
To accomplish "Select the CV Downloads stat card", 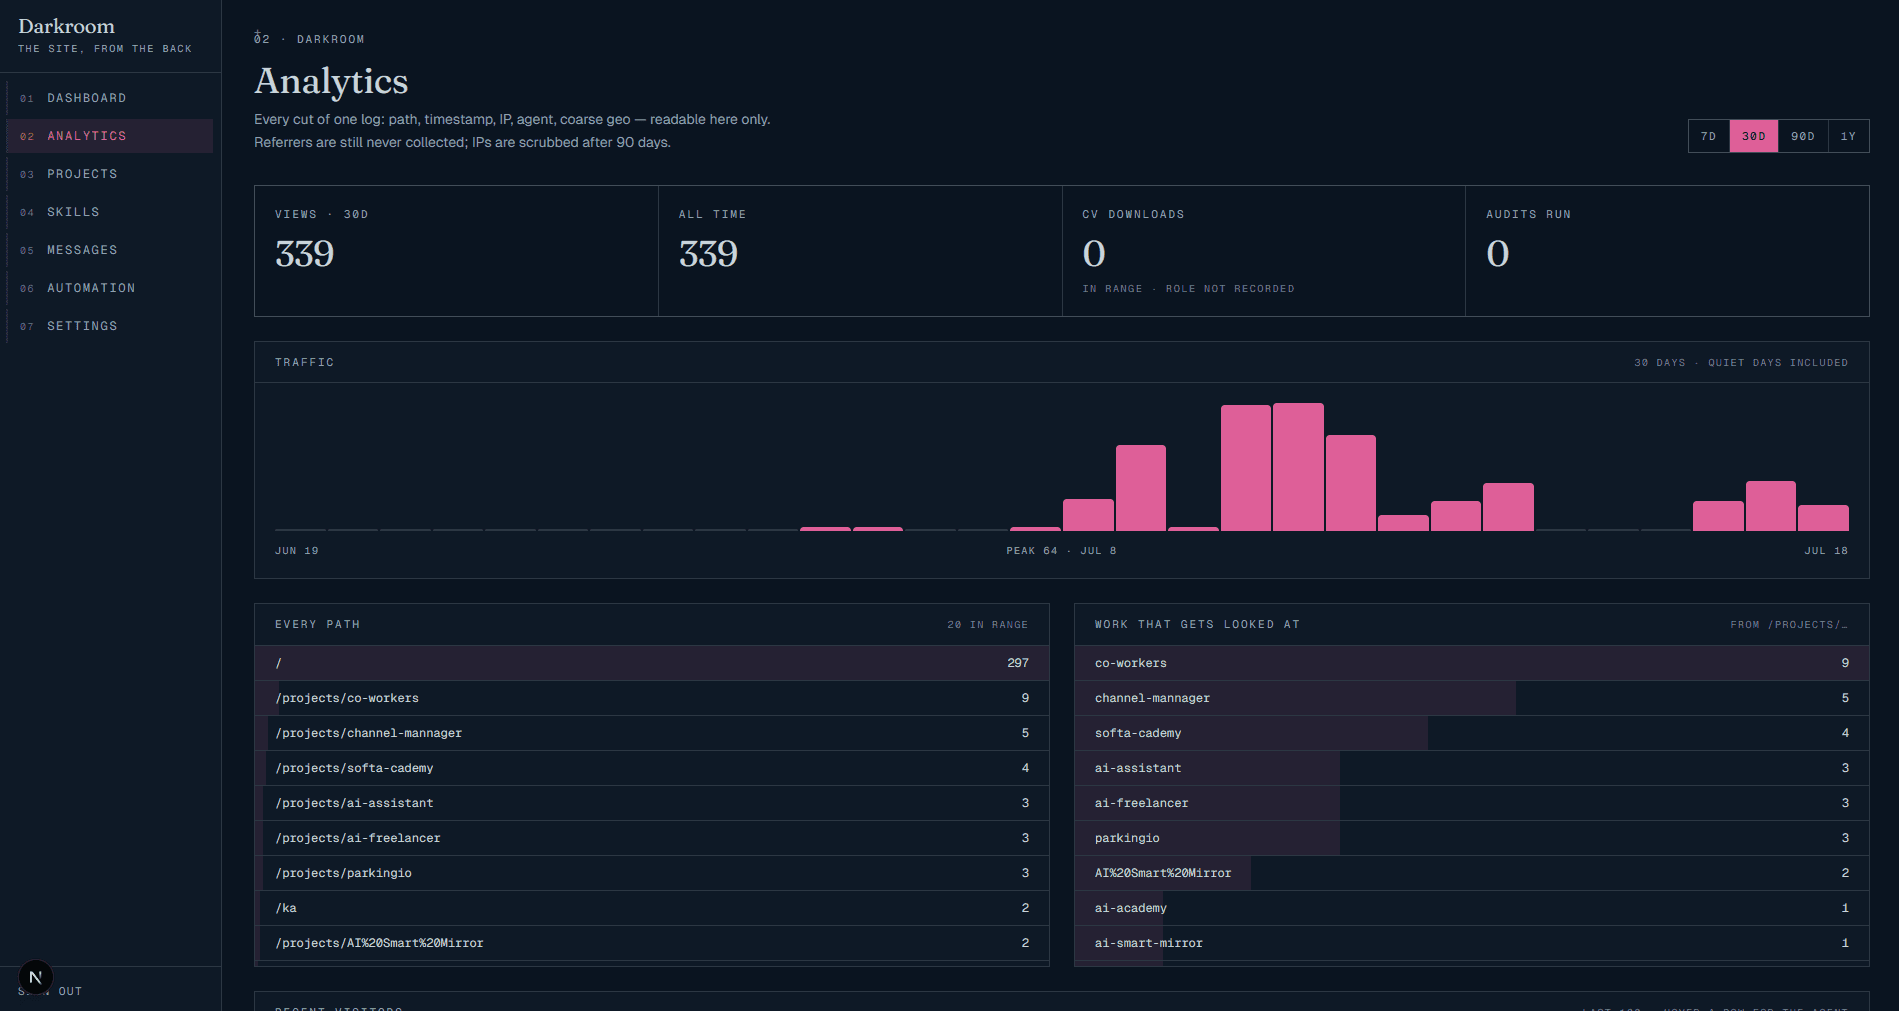I will 1264,251.
